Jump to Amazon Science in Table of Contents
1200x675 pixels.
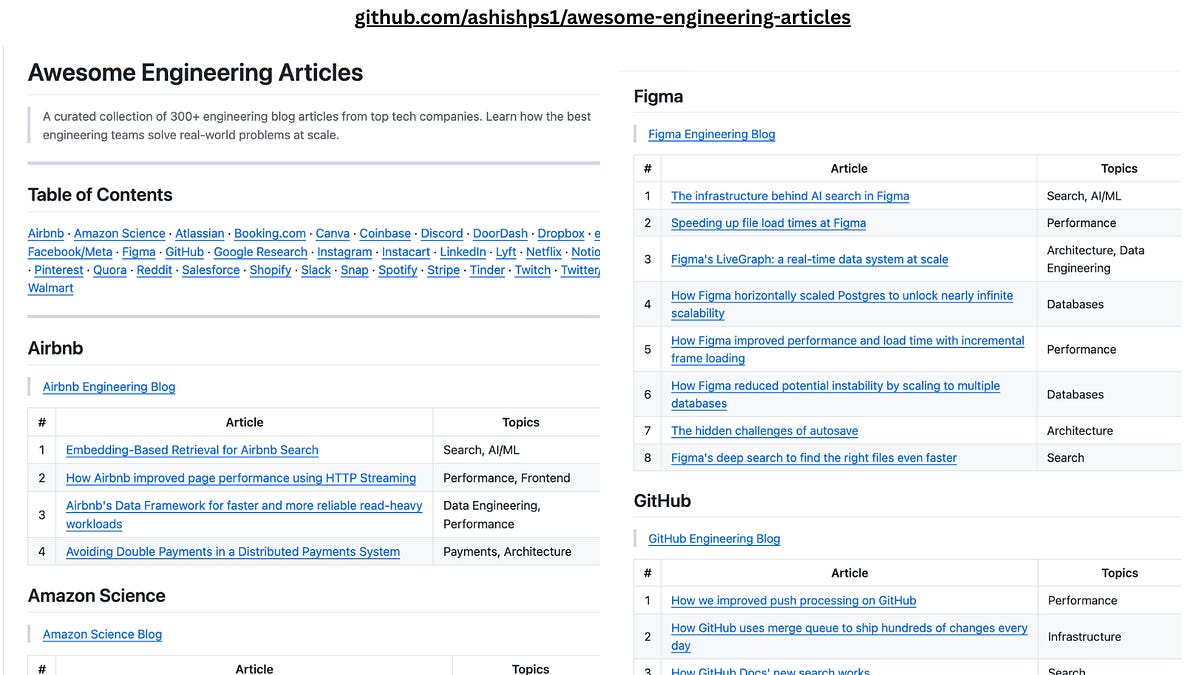[x=119, y=234]
